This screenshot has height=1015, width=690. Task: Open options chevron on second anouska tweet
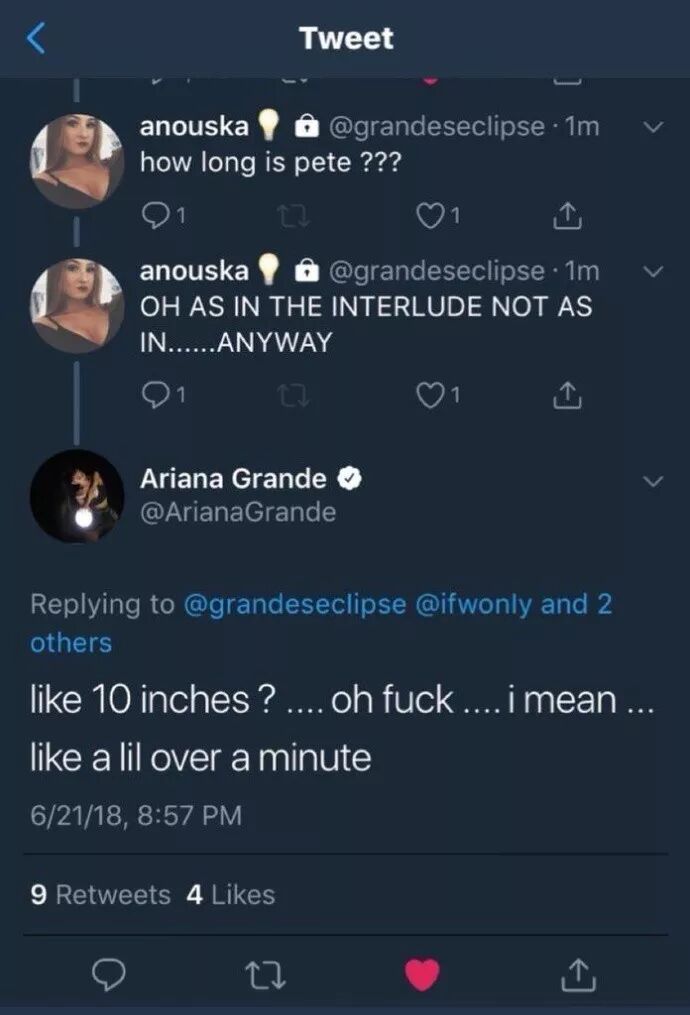click(651, 272)
